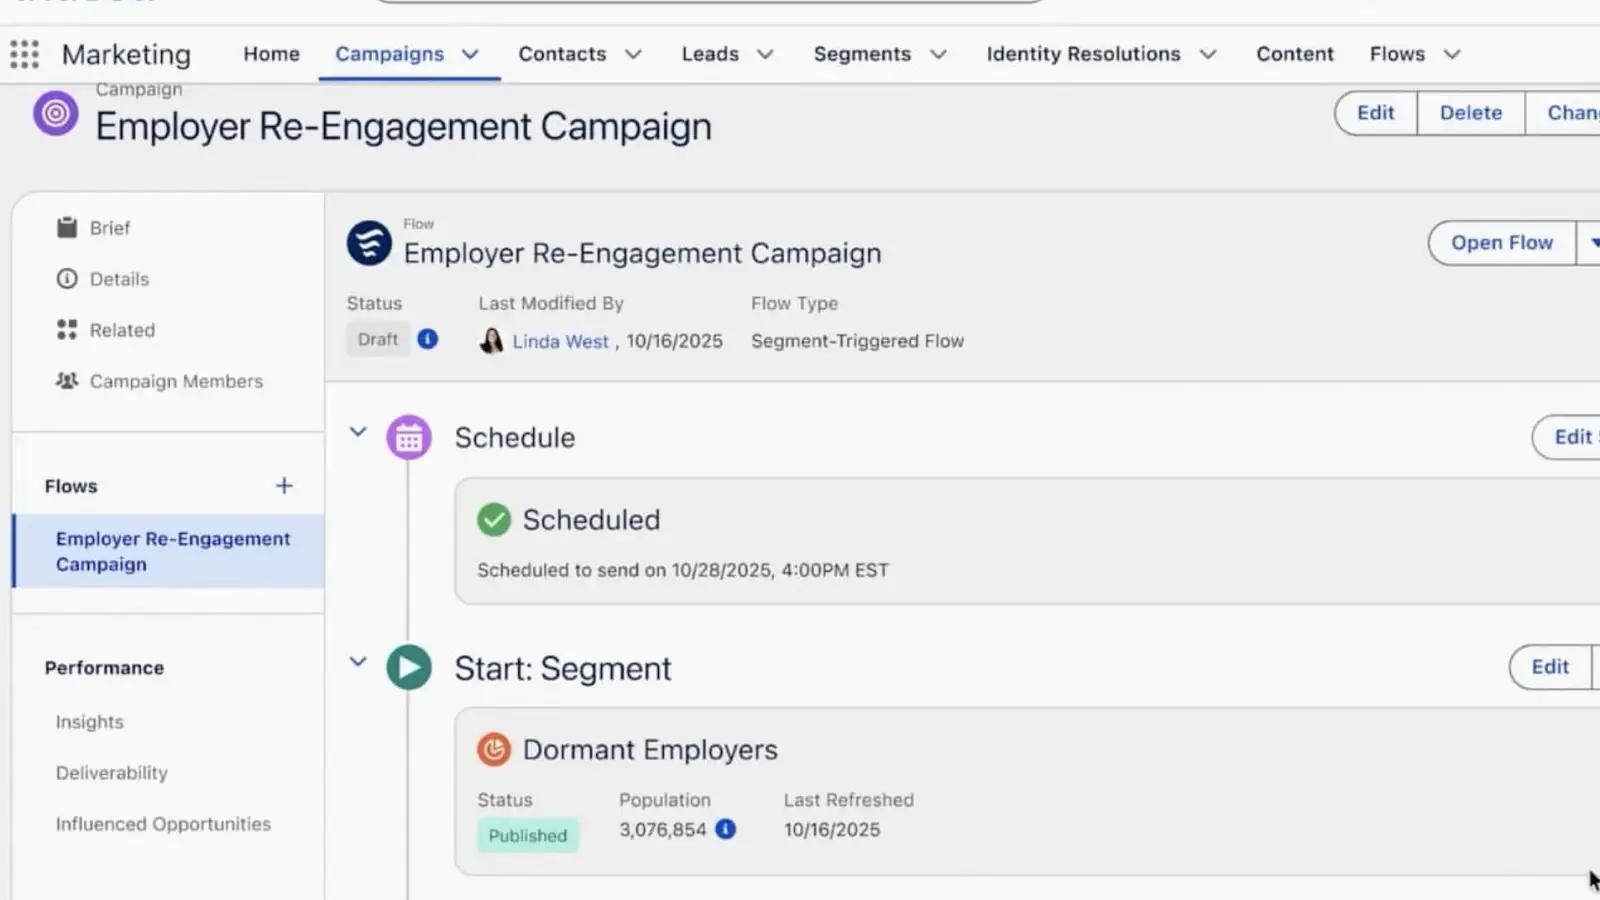Select the Campaigns tab
Viewport: 1600px width, 900px height.
[x=389, y=54]
